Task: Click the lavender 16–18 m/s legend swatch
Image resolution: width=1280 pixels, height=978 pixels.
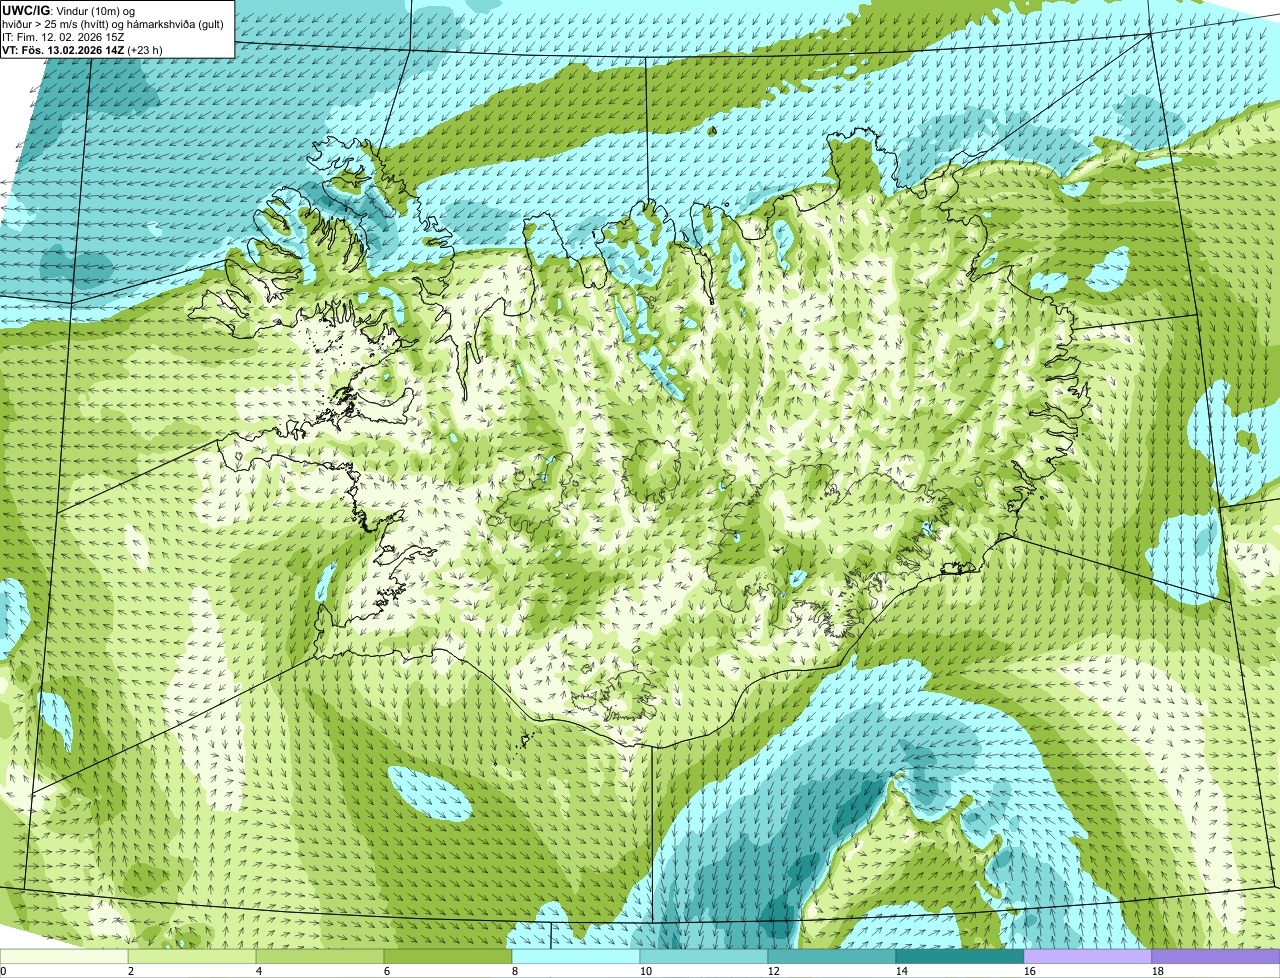Action: pyautogui.click(x=1088, y=956)
